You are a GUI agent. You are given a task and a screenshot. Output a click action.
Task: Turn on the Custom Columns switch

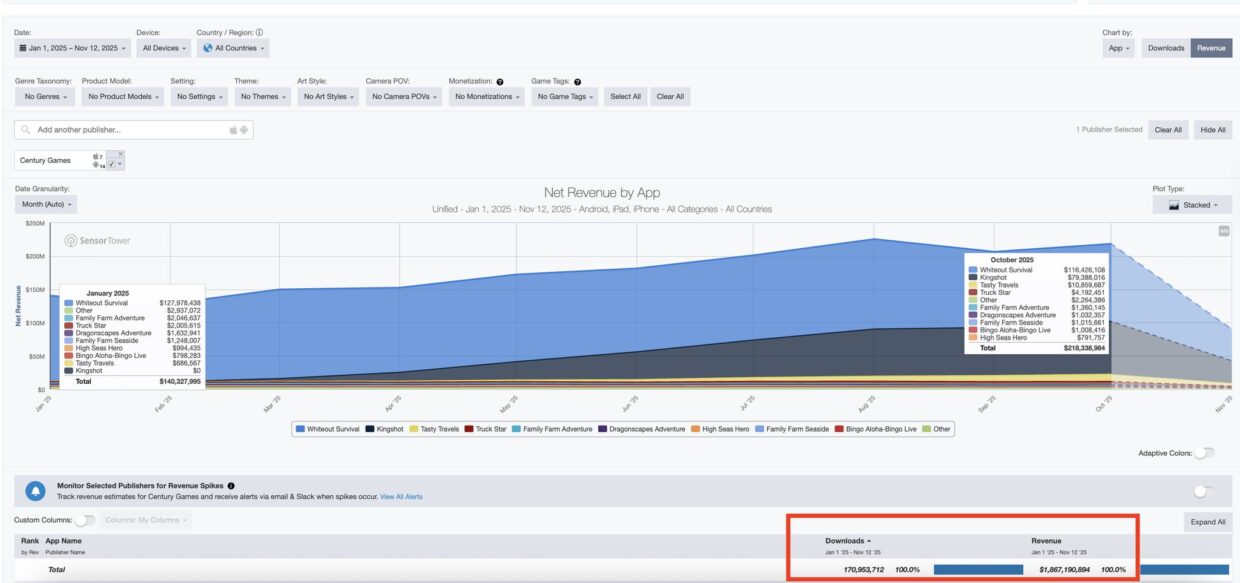[85, 520]
